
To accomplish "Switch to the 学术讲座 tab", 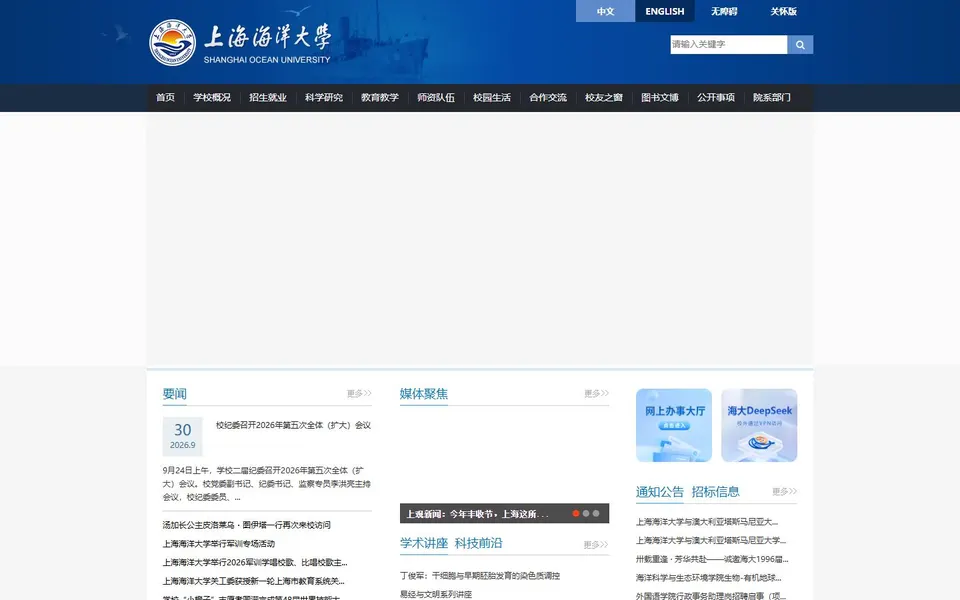I will coord(424,543).
